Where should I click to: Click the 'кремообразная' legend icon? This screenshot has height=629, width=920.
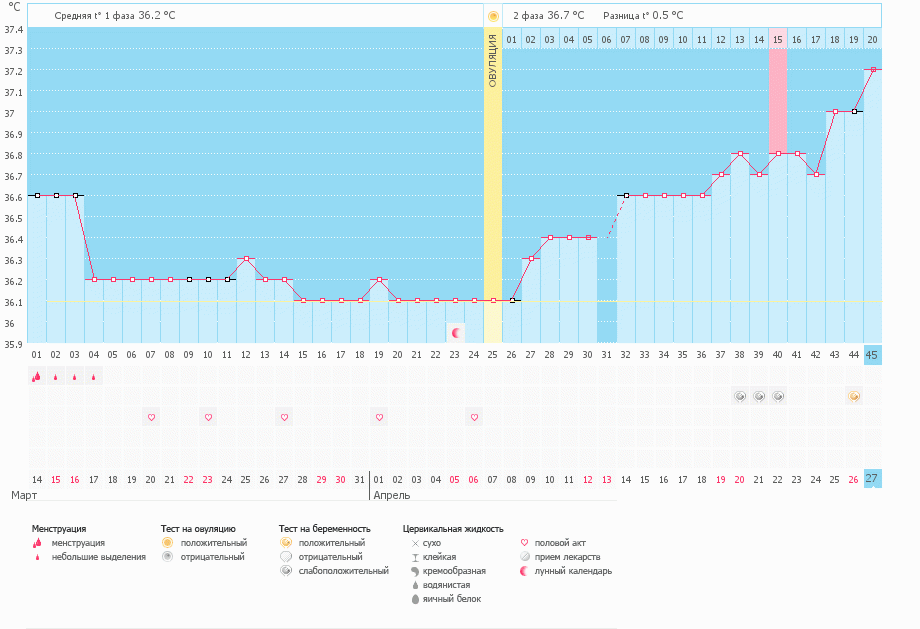pos(415,571)
